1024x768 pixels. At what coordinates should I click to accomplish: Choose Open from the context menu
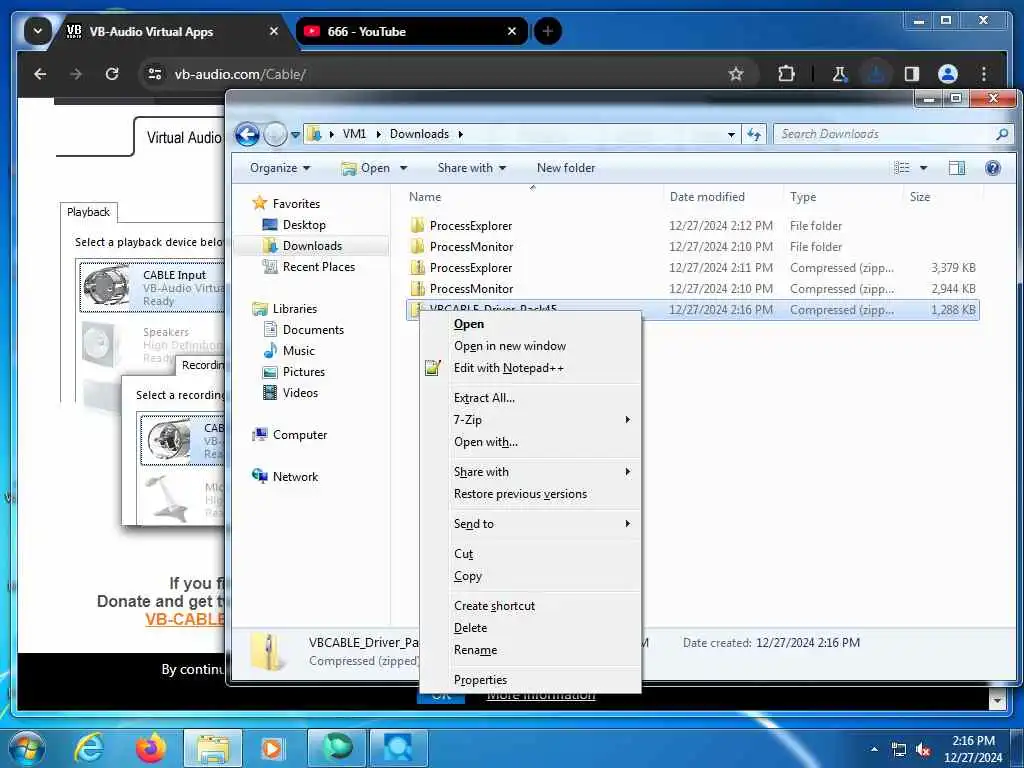530,324
